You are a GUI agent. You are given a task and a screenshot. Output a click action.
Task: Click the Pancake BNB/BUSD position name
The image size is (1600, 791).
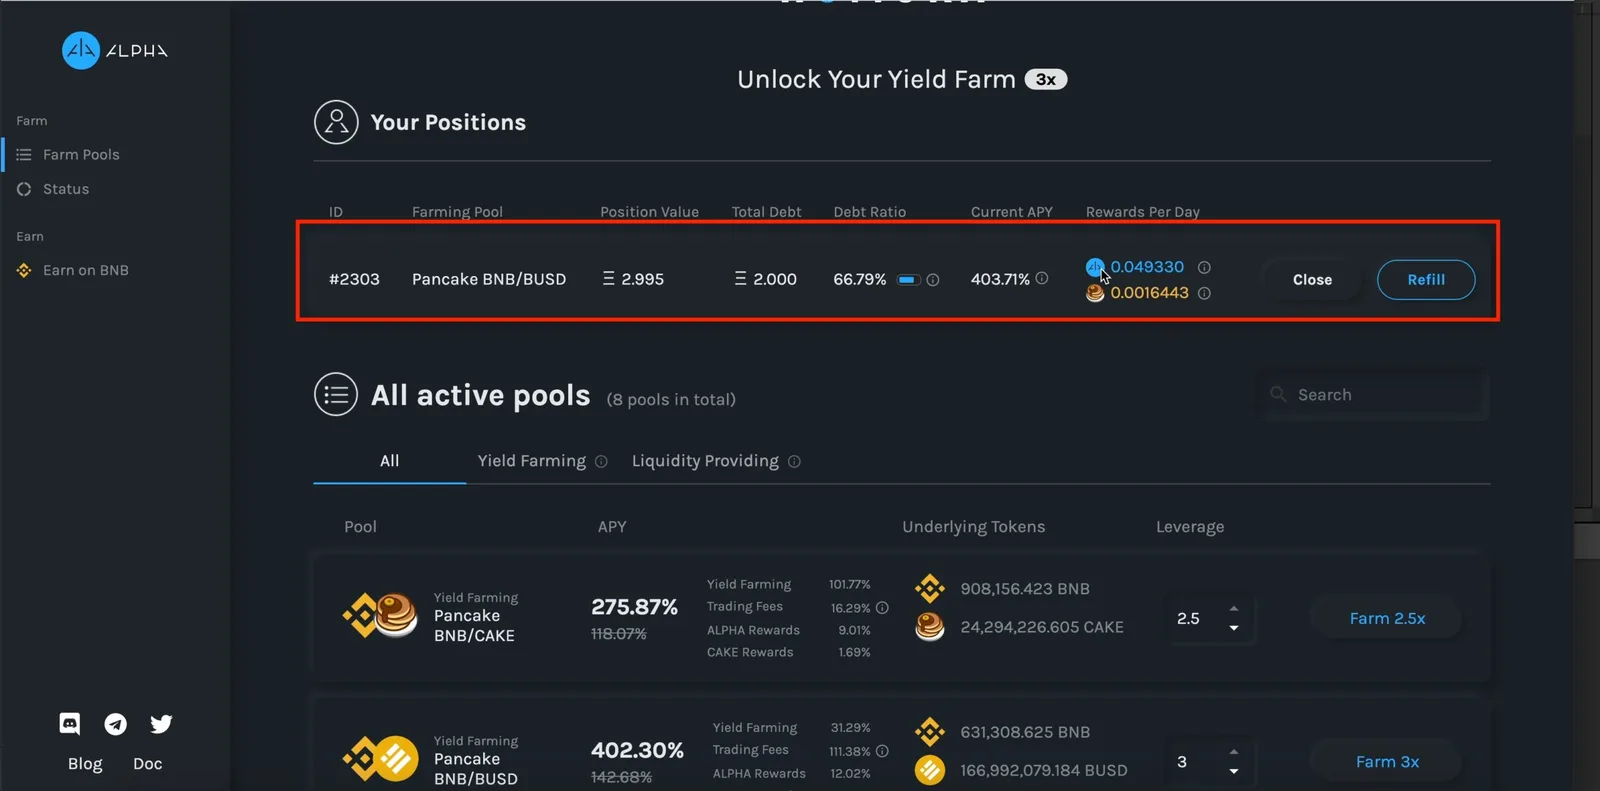tap(489, 280)
